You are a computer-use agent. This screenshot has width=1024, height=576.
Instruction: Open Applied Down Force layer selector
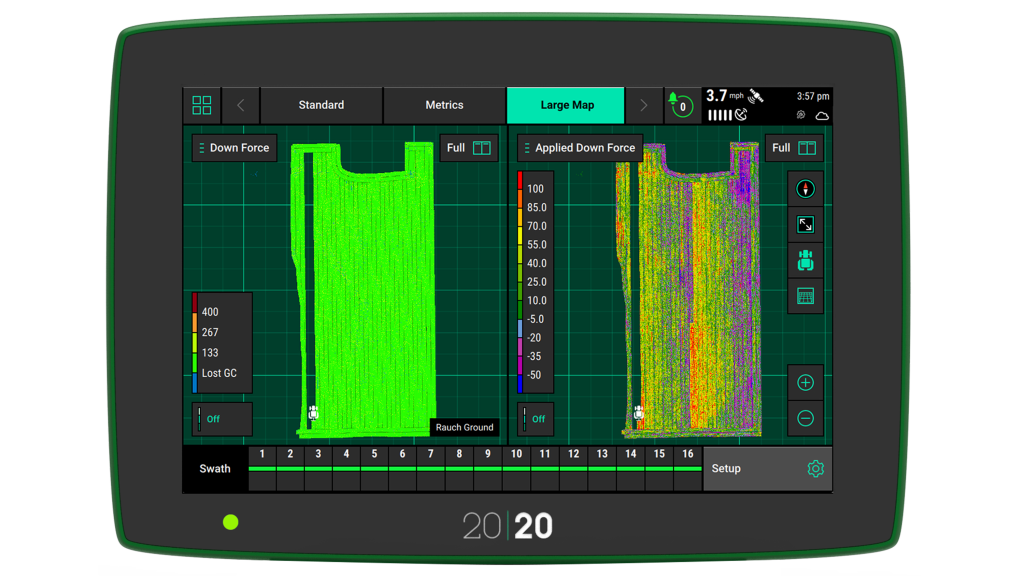coord(580,148)
